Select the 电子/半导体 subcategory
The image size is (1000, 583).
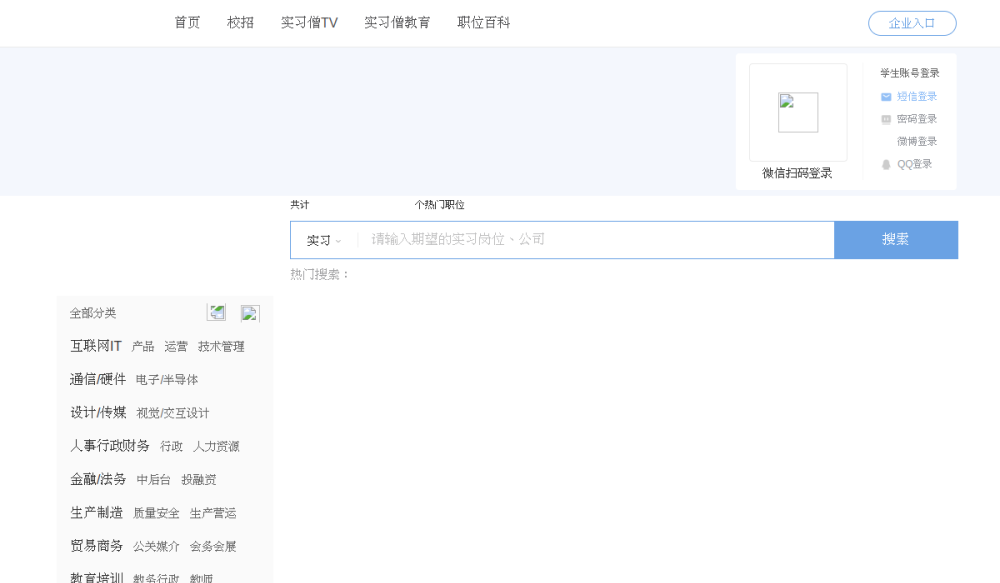tap(167, 380)
